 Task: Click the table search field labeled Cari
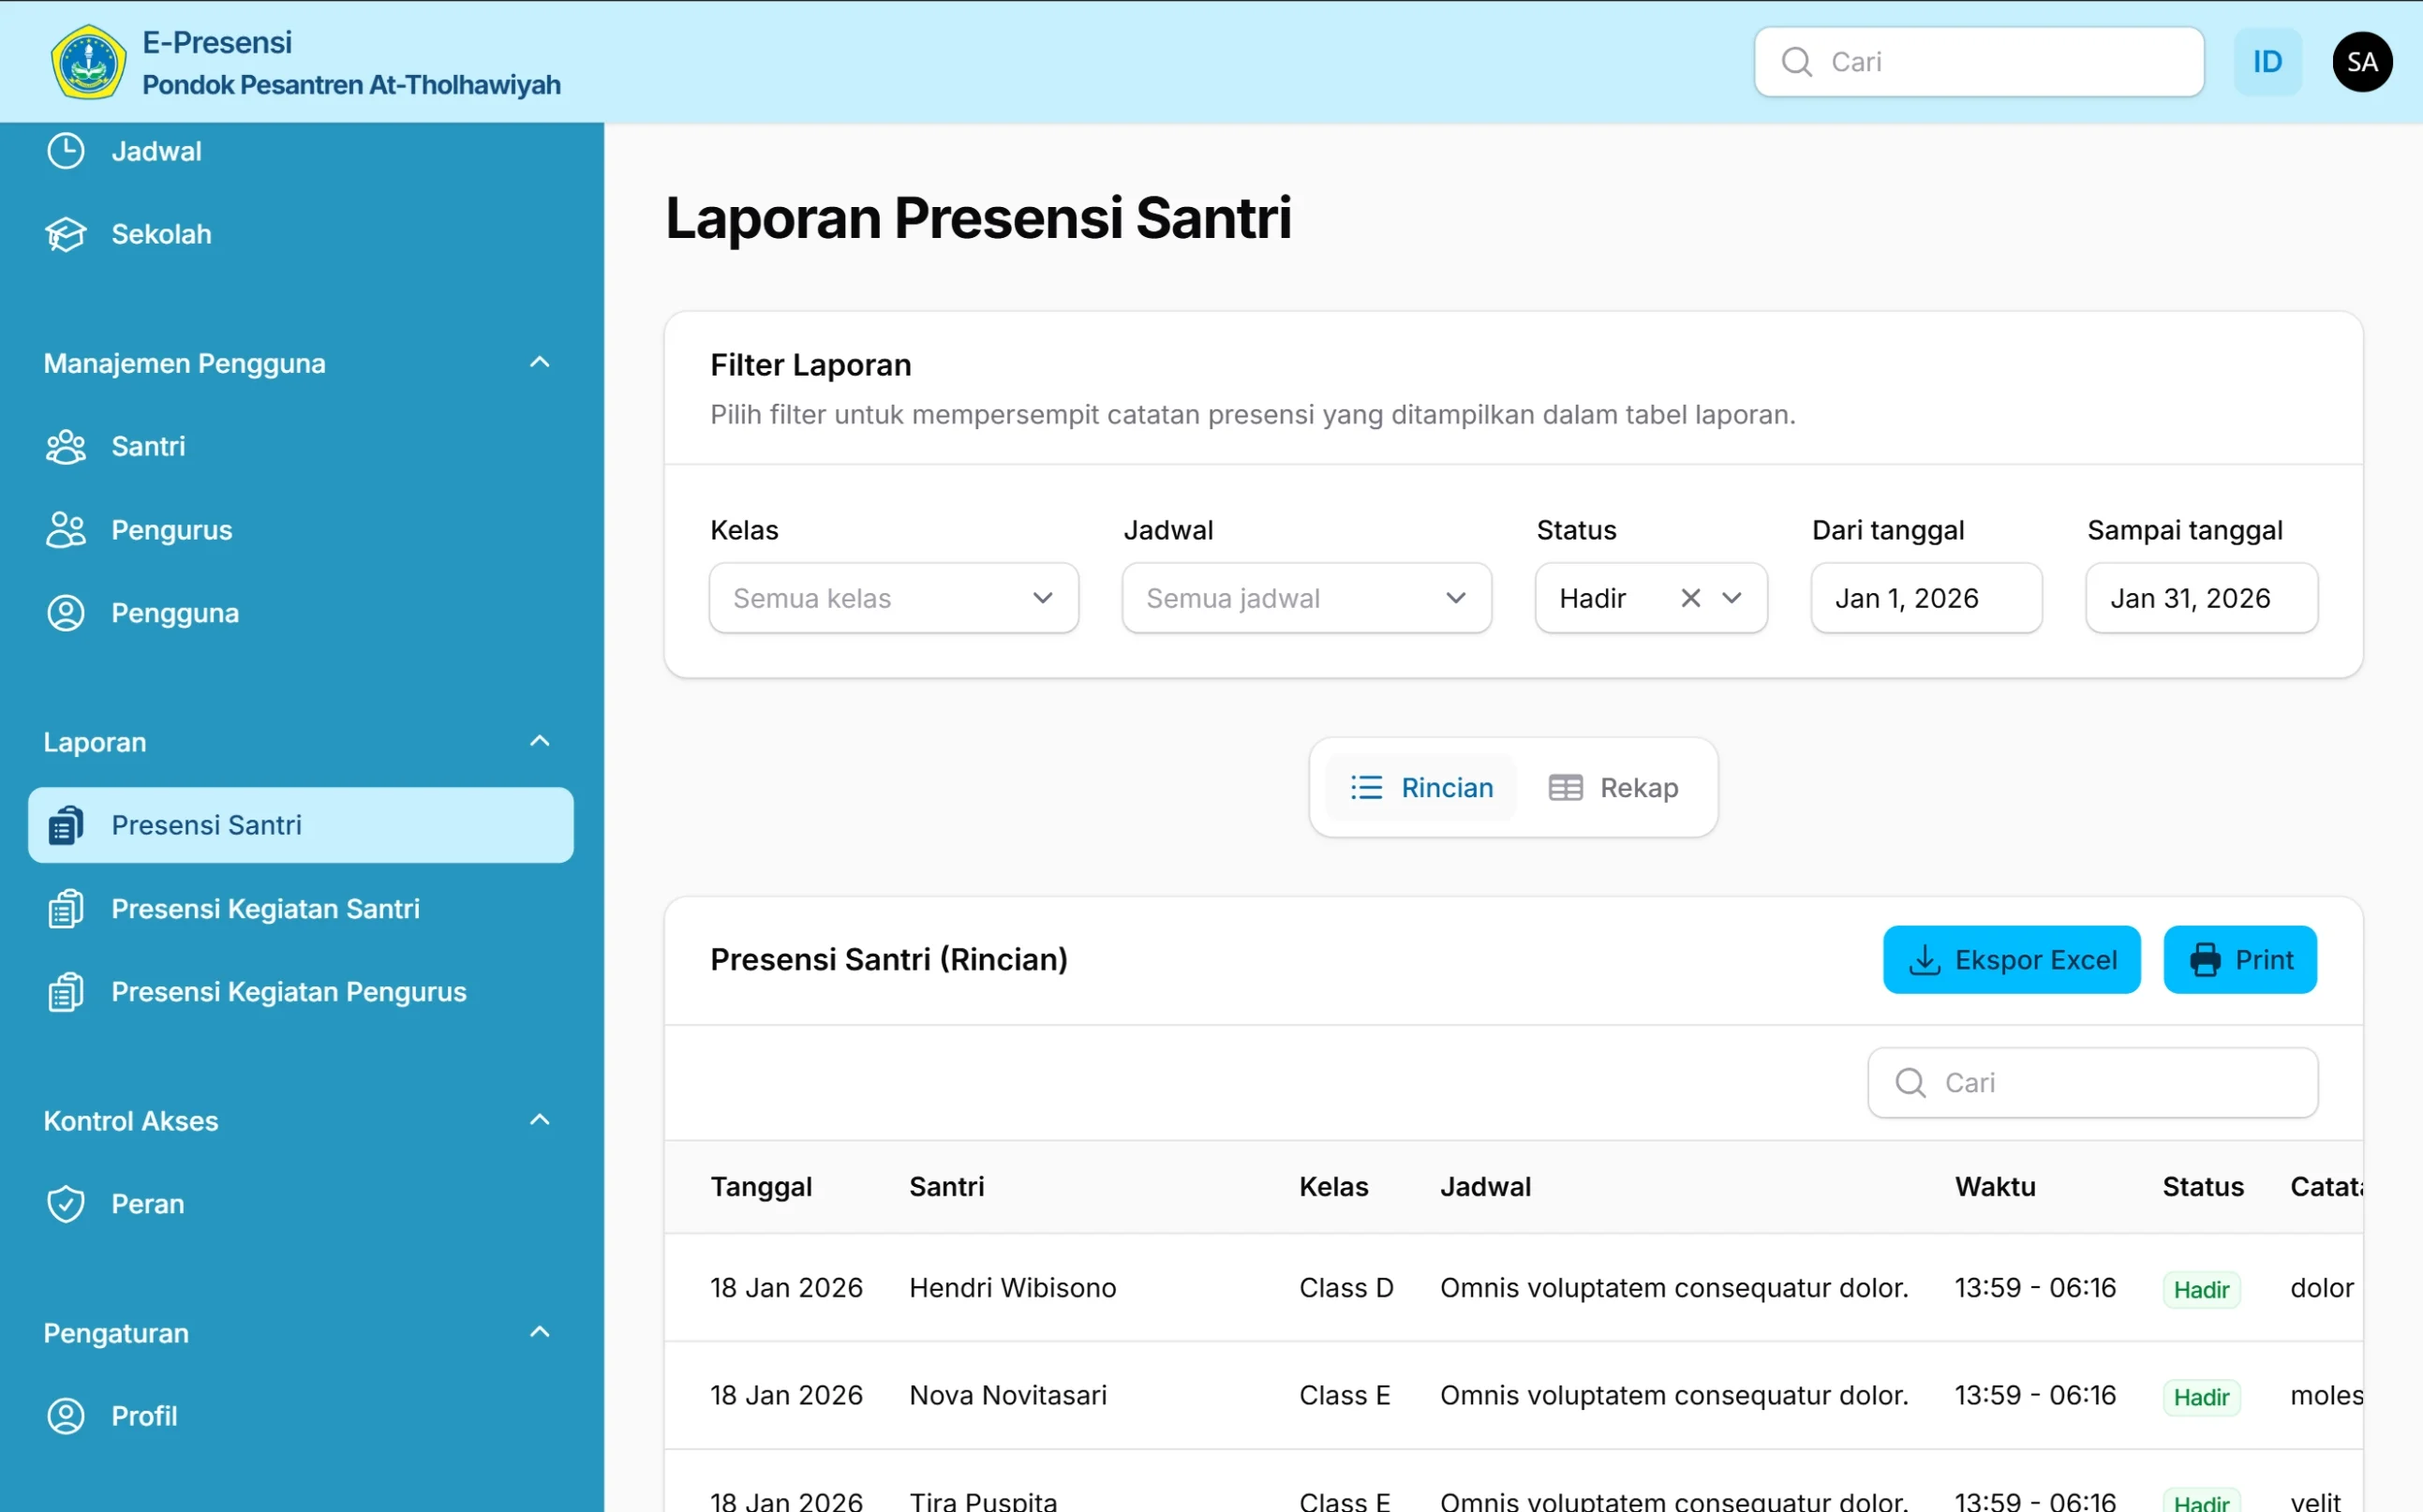click(2092, 1082)
